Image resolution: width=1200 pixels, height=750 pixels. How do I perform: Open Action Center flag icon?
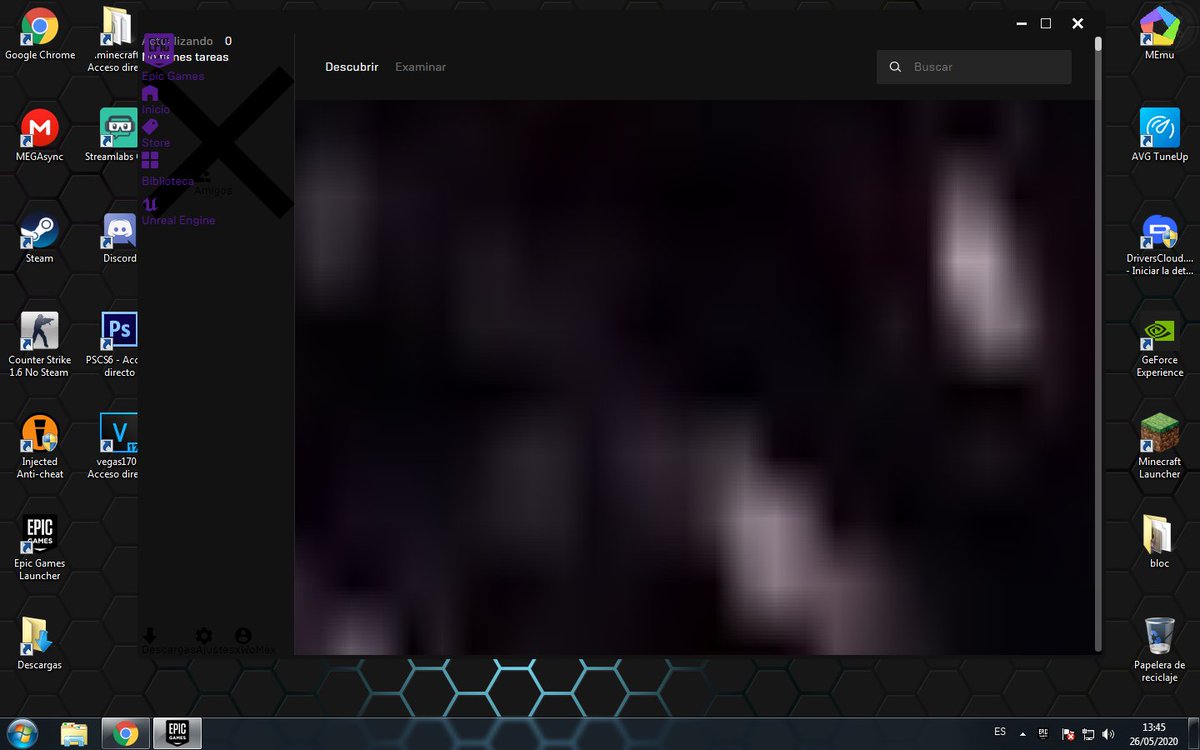pyautogui.click(x=1067, y=735)
